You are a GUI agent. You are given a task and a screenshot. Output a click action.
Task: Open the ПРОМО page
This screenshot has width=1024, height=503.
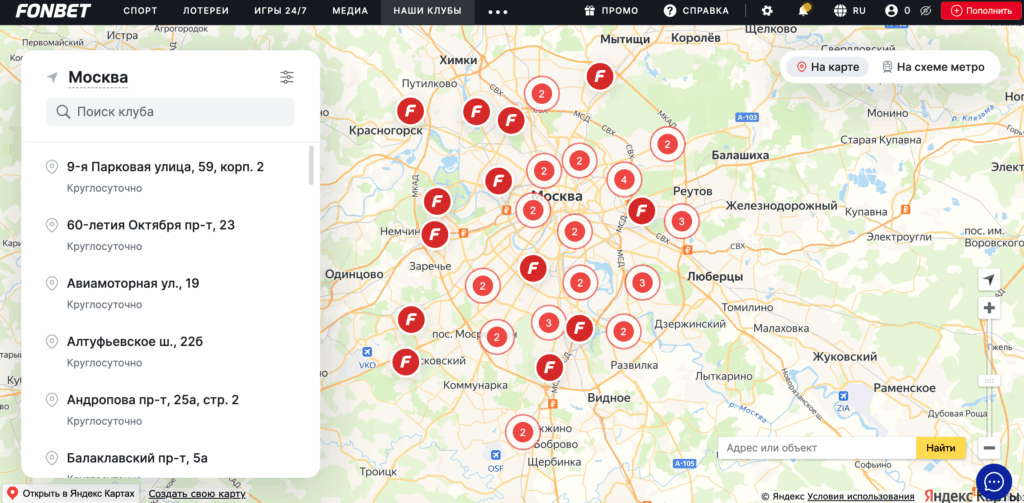click(x=620, y=11)
